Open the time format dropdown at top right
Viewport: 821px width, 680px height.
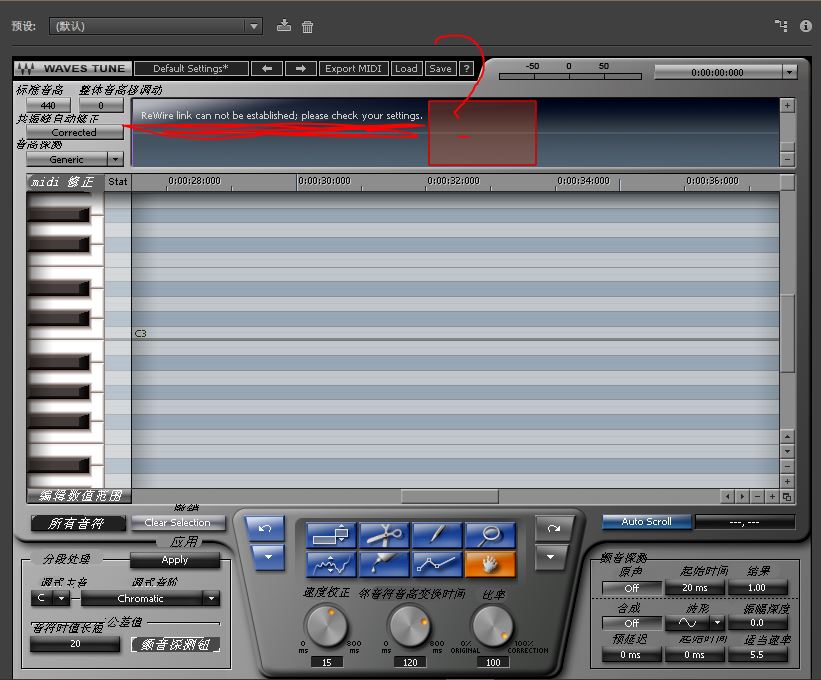point(790,72)
